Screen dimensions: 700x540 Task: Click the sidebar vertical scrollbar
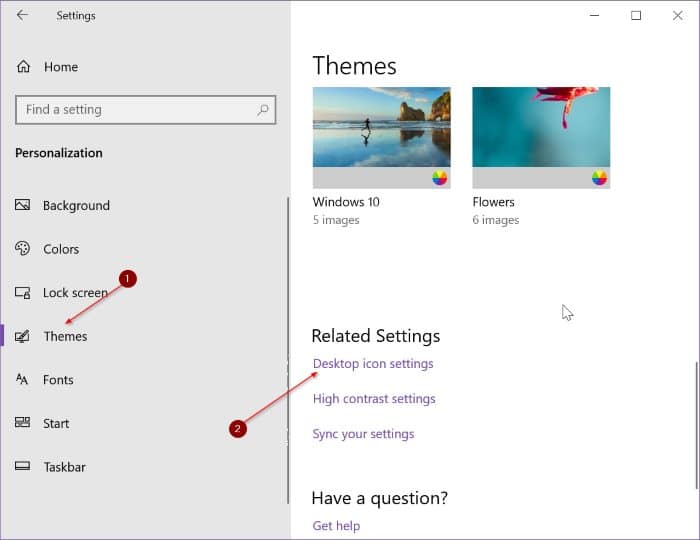click(288, 350)
